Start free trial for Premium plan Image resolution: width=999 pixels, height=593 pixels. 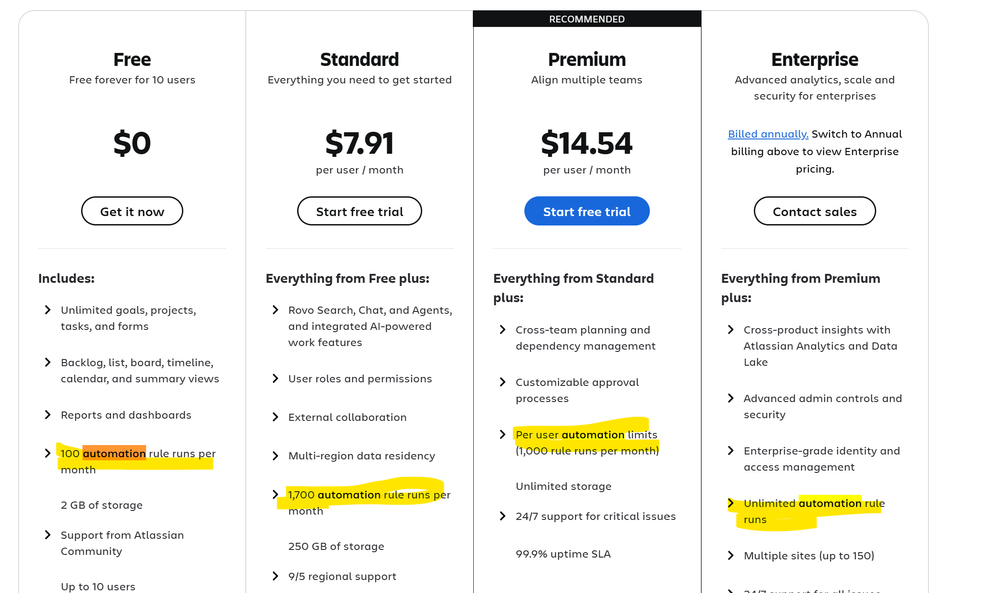point(587,211)
